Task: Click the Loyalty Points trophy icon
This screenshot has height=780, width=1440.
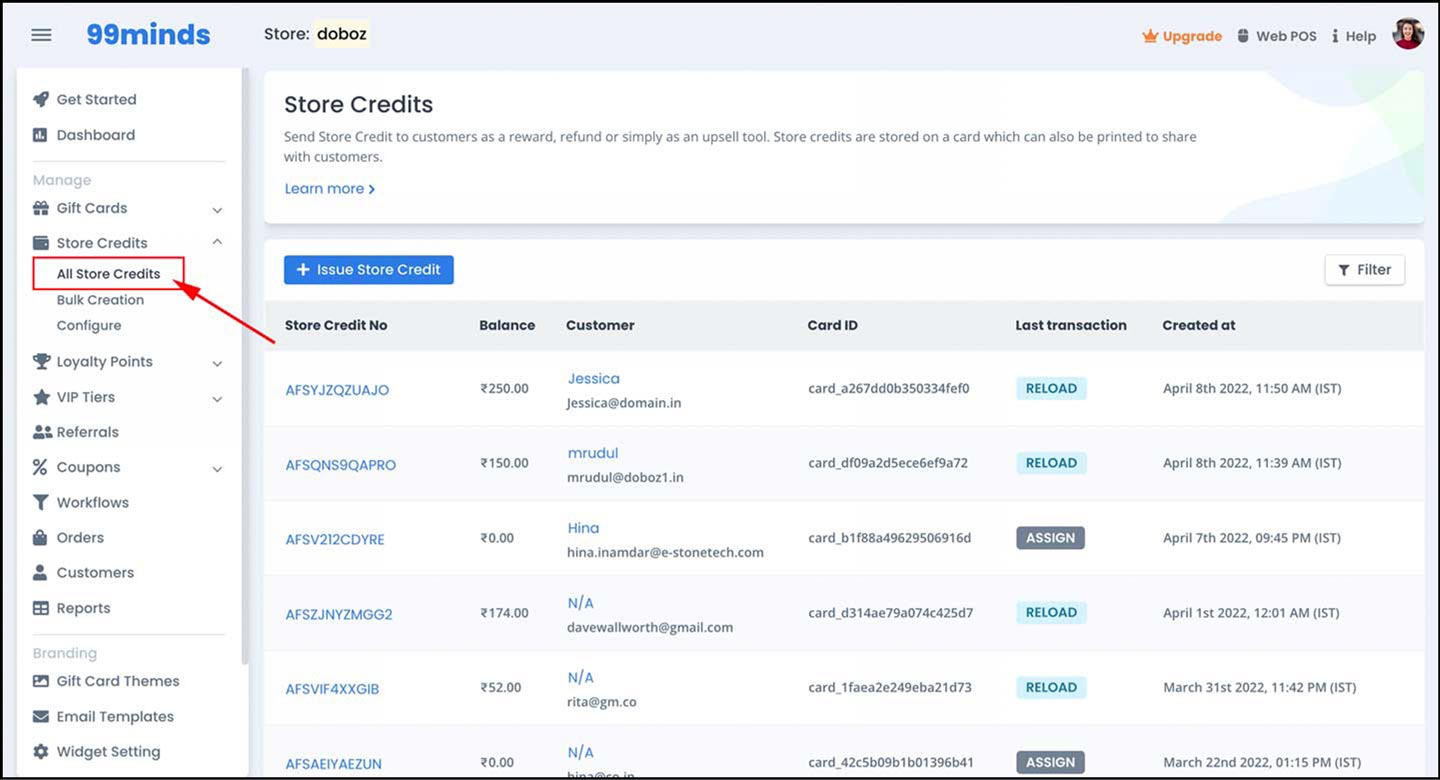Action: click(x=41, y=362)
